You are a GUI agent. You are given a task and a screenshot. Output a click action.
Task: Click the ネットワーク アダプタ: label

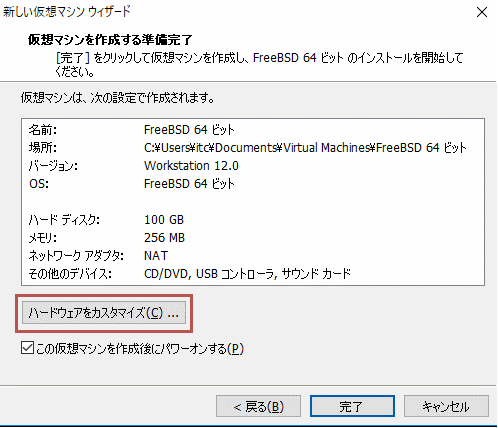pos(76,256)
